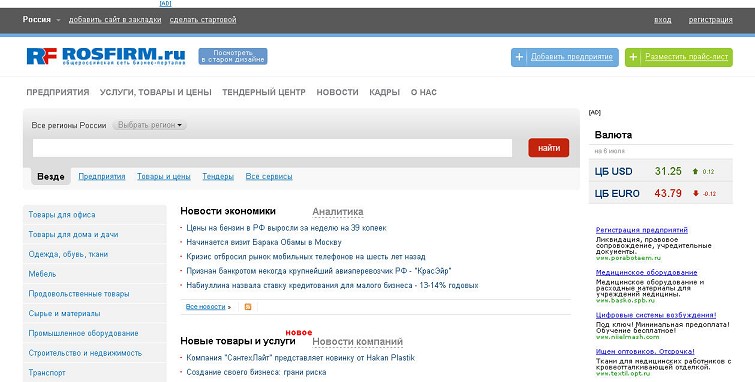Select the Тендеры search tab
Screen dimensions: 755x382
coord(218,176)
